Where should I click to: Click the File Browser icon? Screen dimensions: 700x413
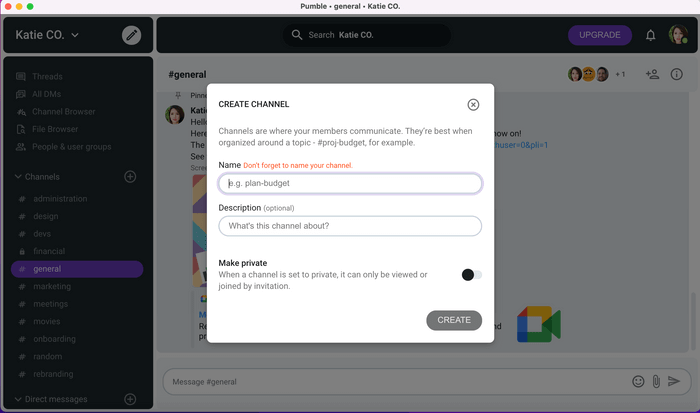click(21, 129)
